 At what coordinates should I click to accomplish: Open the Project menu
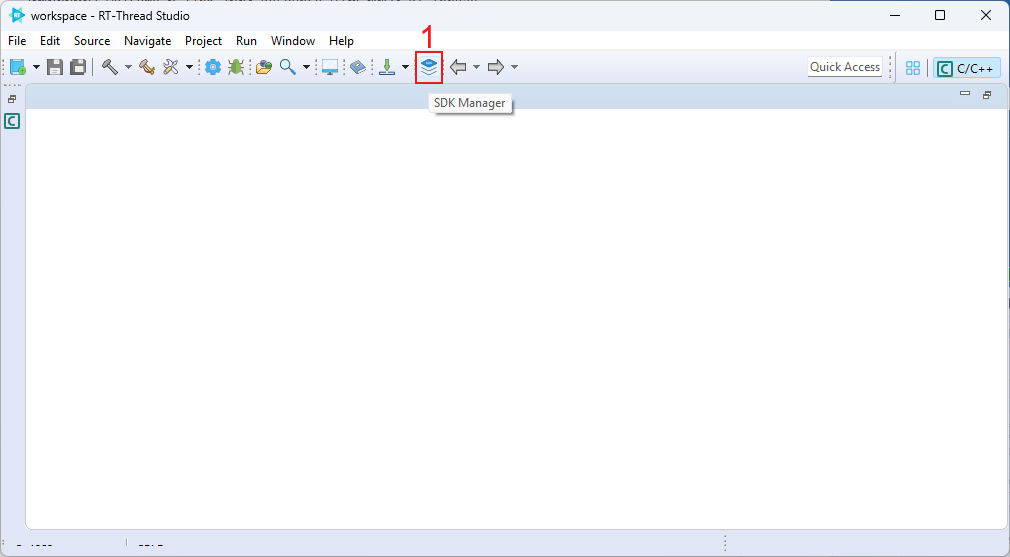[203, 41]
